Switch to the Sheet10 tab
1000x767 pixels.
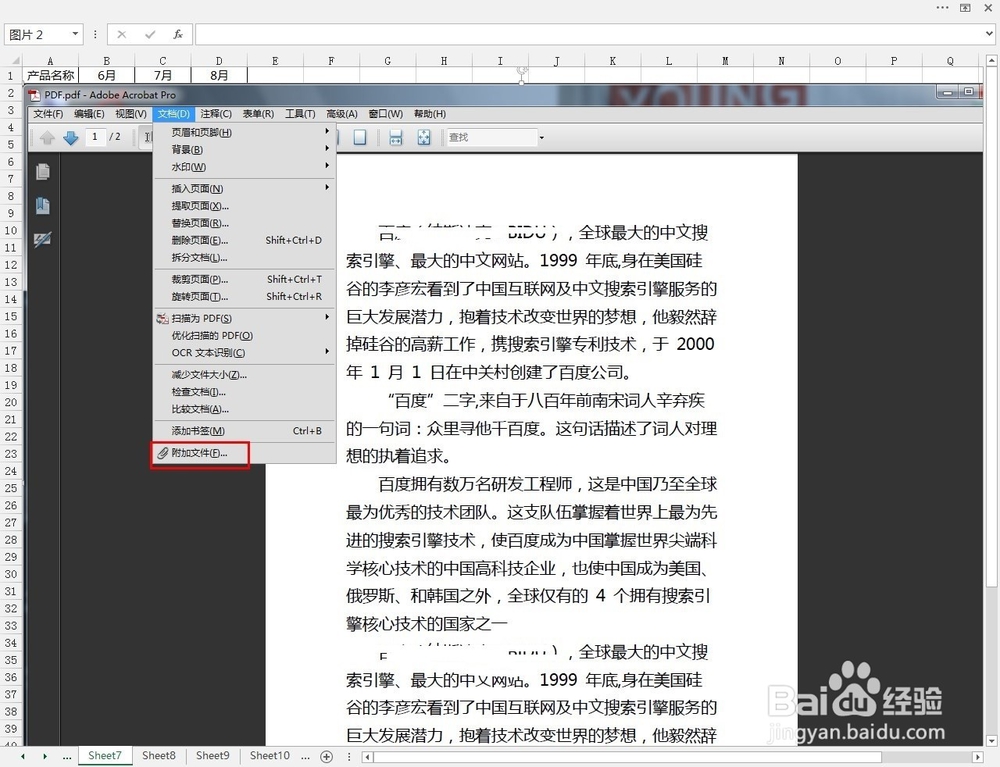pos(269,756)
